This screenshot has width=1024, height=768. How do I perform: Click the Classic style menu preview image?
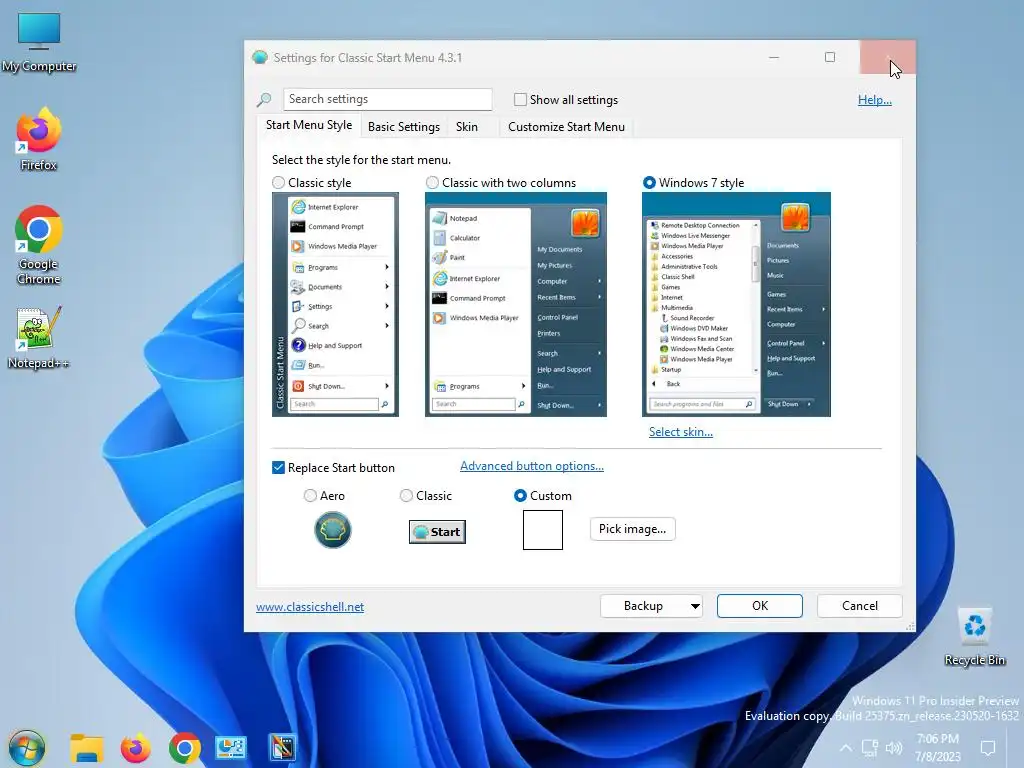point(335,304)
